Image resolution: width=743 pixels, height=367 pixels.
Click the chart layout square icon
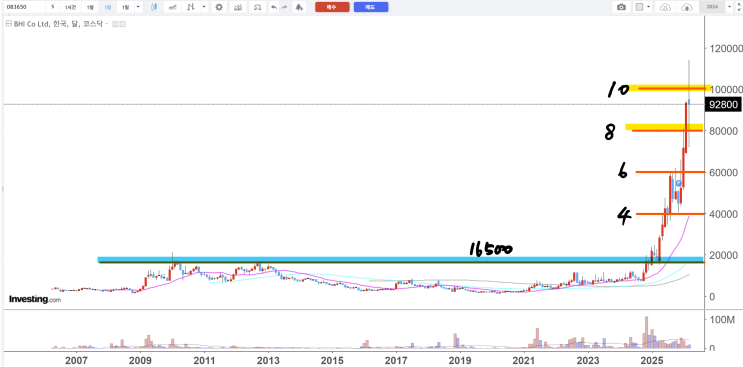[639, 7]
